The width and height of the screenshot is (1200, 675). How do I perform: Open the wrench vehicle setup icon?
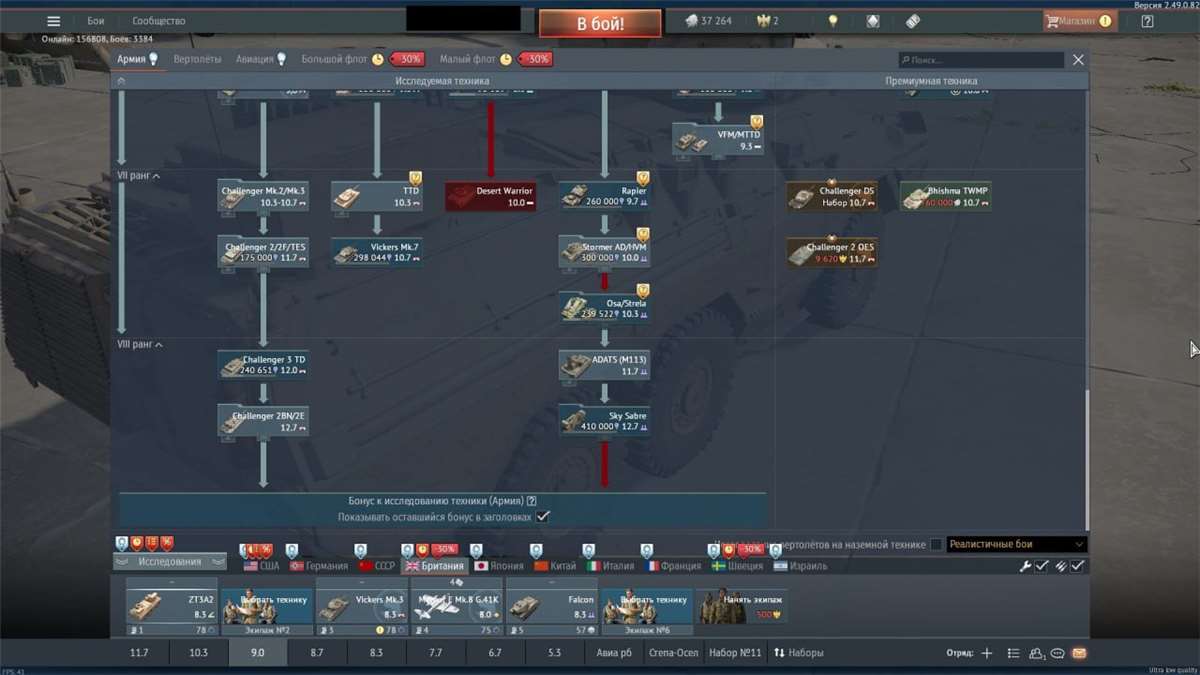tap(1026, 566)
